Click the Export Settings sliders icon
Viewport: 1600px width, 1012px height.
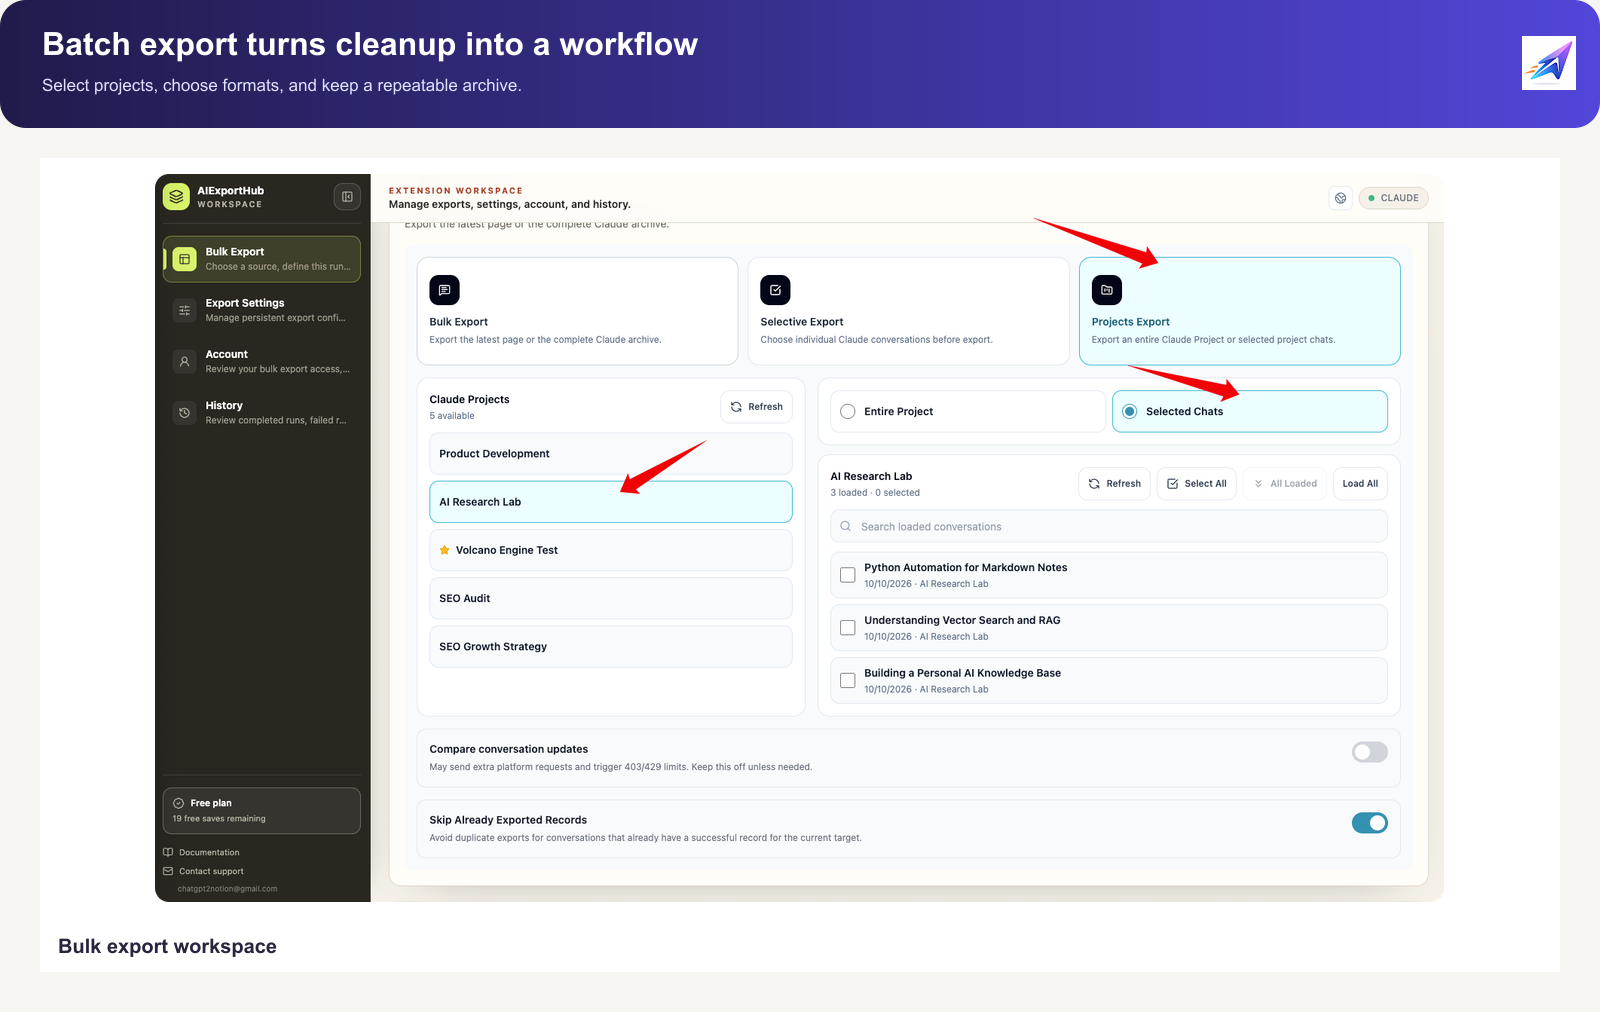coord(185,310)
